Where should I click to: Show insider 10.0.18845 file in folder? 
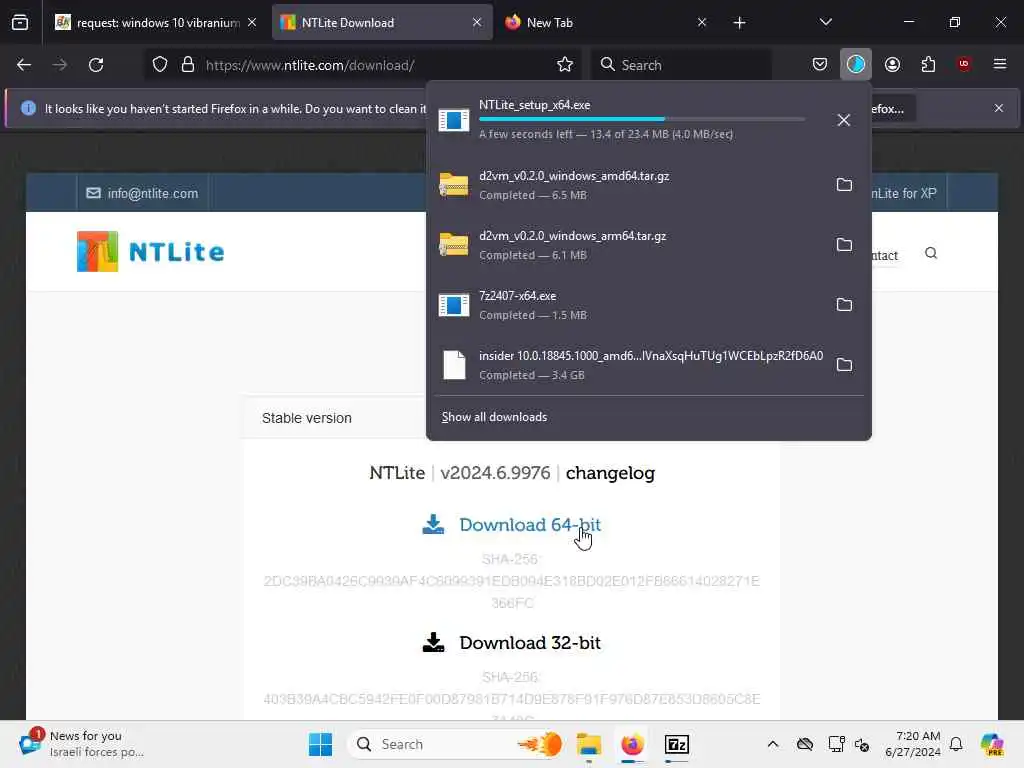(x=844, y=365)
